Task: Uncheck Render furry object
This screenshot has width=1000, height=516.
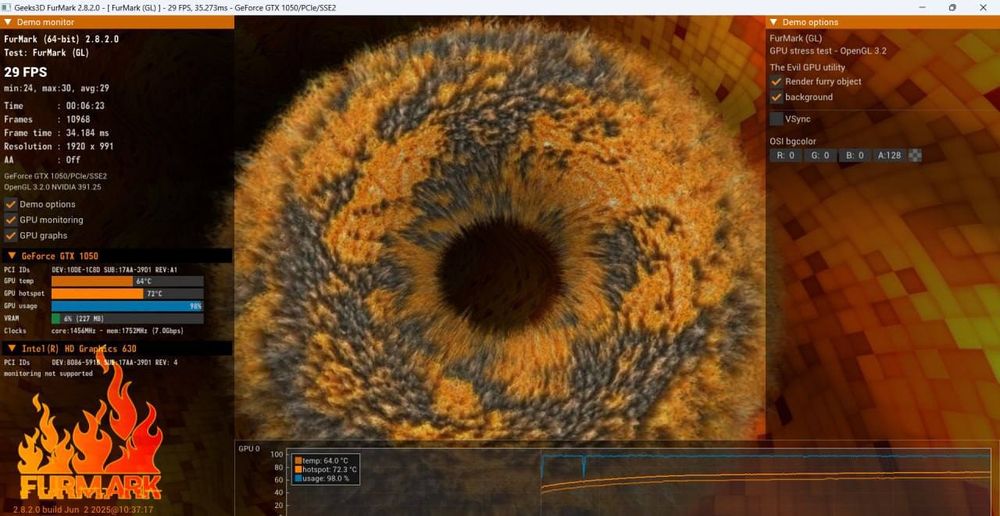Action: pyautogui.click(x=776, y=82)
